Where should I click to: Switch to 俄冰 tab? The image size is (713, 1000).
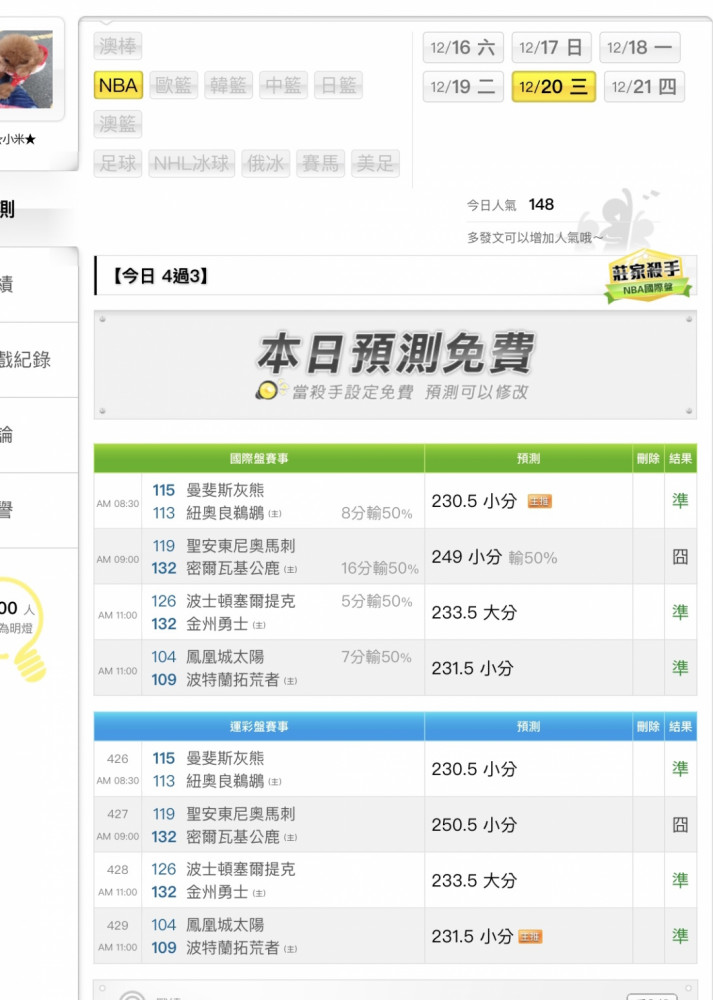(265, 163)
